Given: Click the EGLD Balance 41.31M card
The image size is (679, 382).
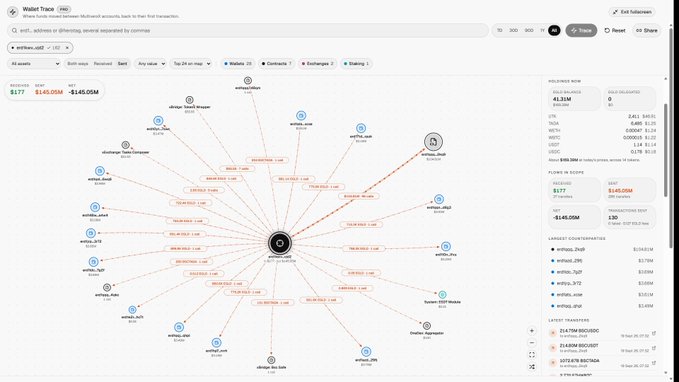Looking at the screenshot, I should [575, 98].
